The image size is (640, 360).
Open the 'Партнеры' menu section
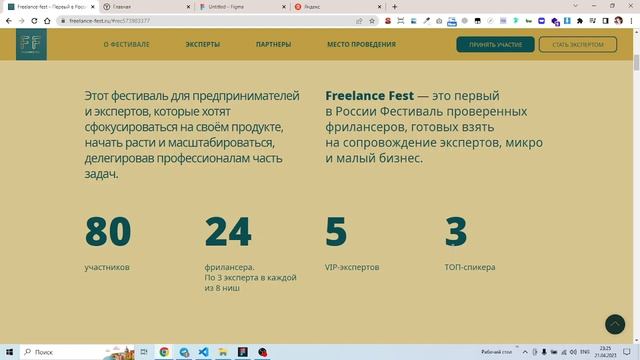273,44
